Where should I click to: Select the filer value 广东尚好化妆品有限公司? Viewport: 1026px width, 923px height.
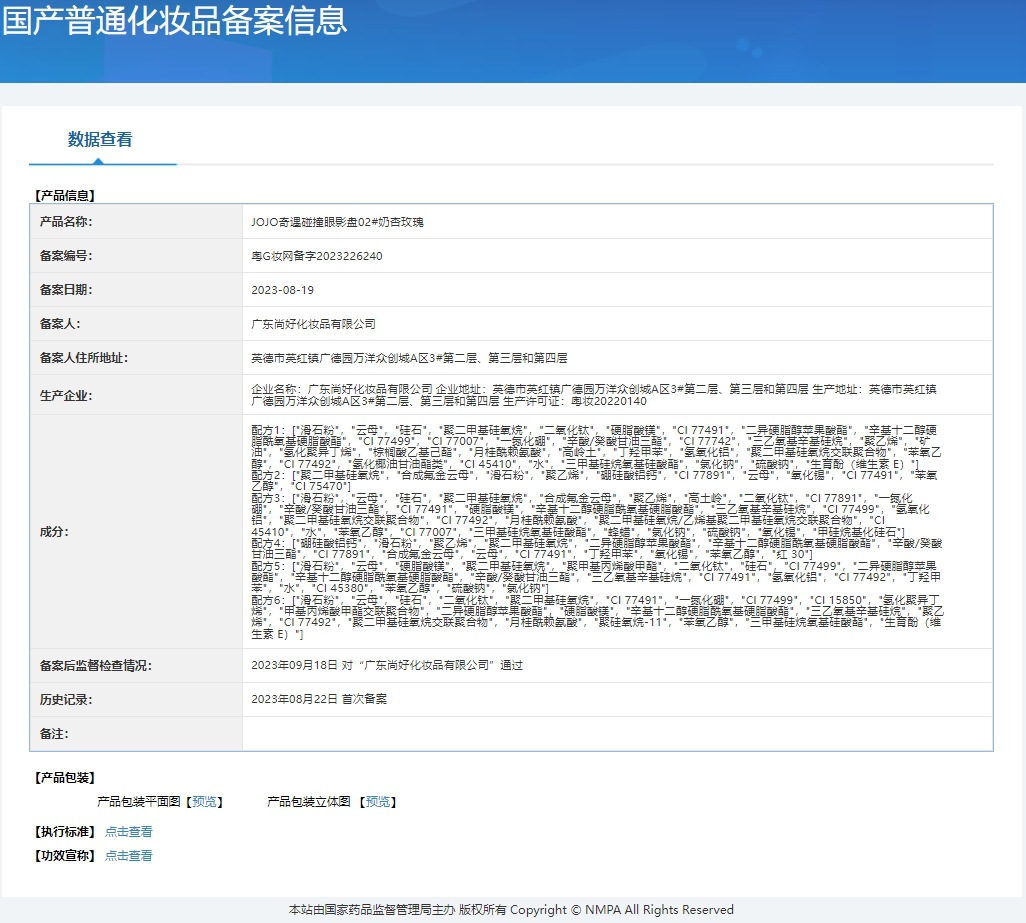(313, 324)
